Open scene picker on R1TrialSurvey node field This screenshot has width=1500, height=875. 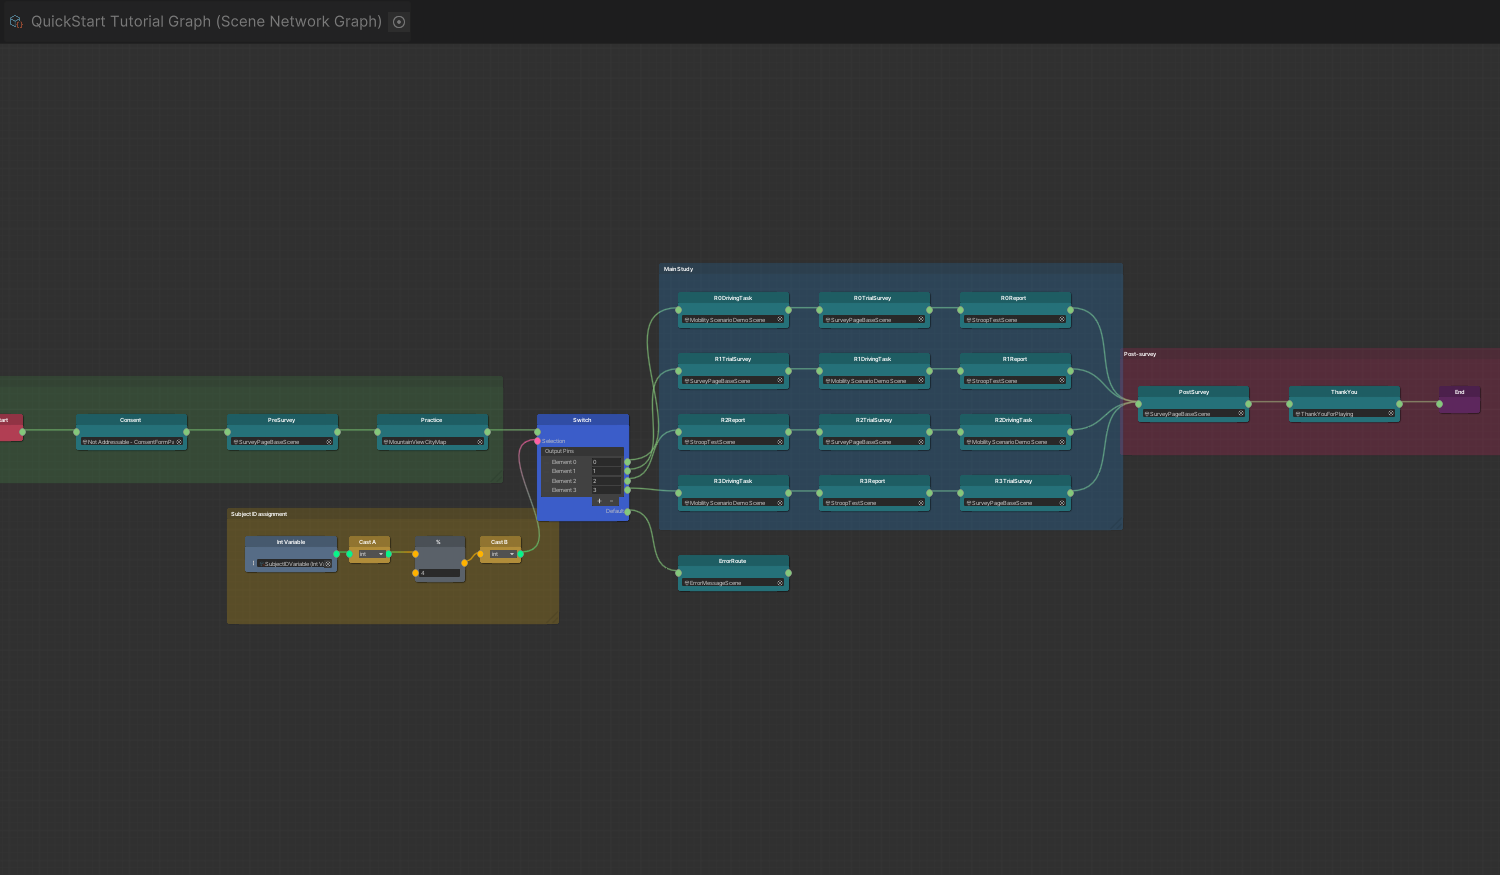pos(780,381)
